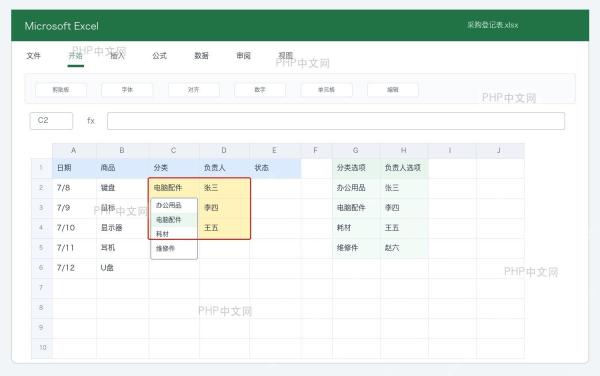Open the 公式 ribbon tab

point(160,56)
